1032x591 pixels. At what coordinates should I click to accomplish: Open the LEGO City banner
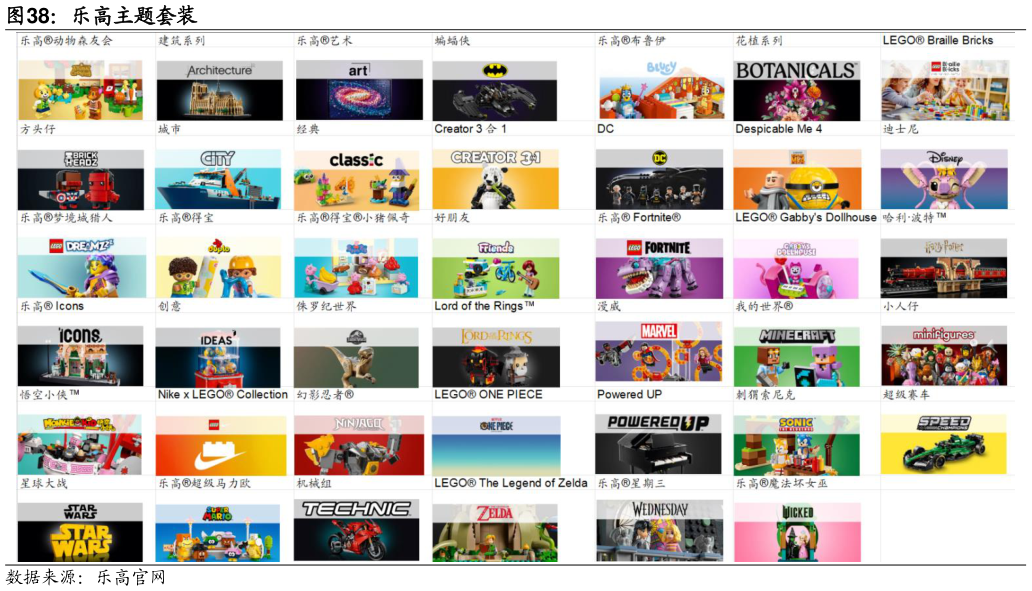(x=219, y=179)
